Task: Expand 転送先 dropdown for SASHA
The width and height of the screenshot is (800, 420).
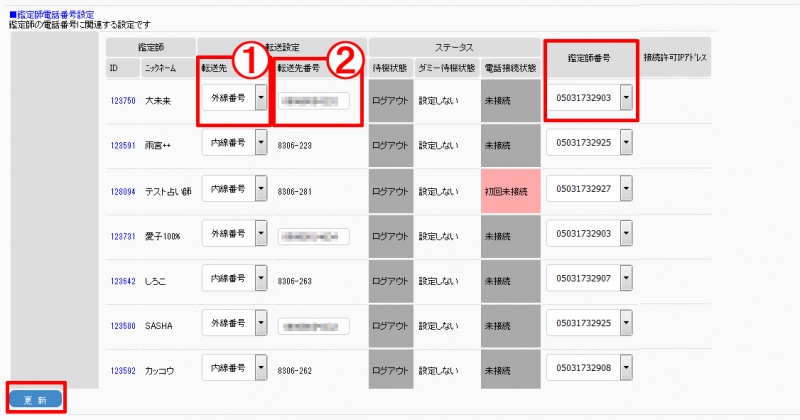Action: click(260, 324)
